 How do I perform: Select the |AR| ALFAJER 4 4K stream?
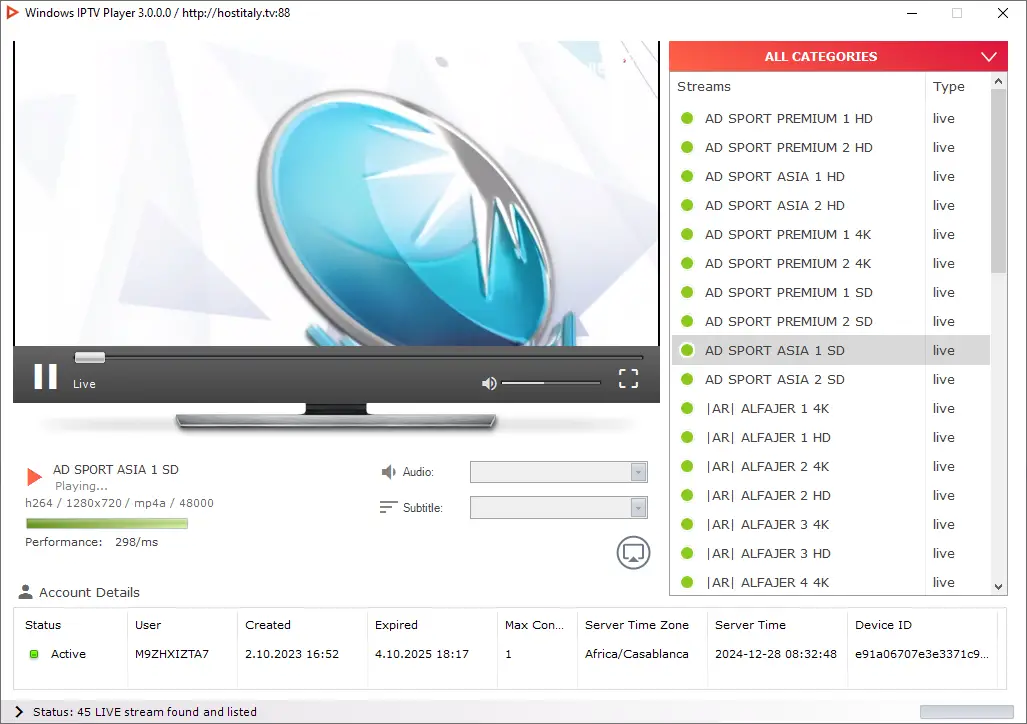click(x=830, y=582)
